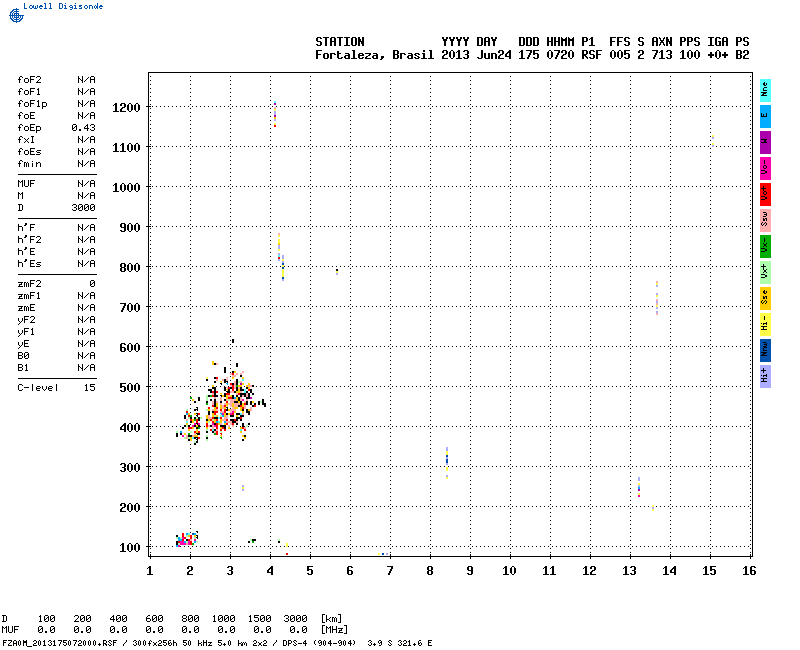This screenshot has height=650, width=800.
Task: Select the magenta Vo- legend swatch
Action: [x=765, y=168]
